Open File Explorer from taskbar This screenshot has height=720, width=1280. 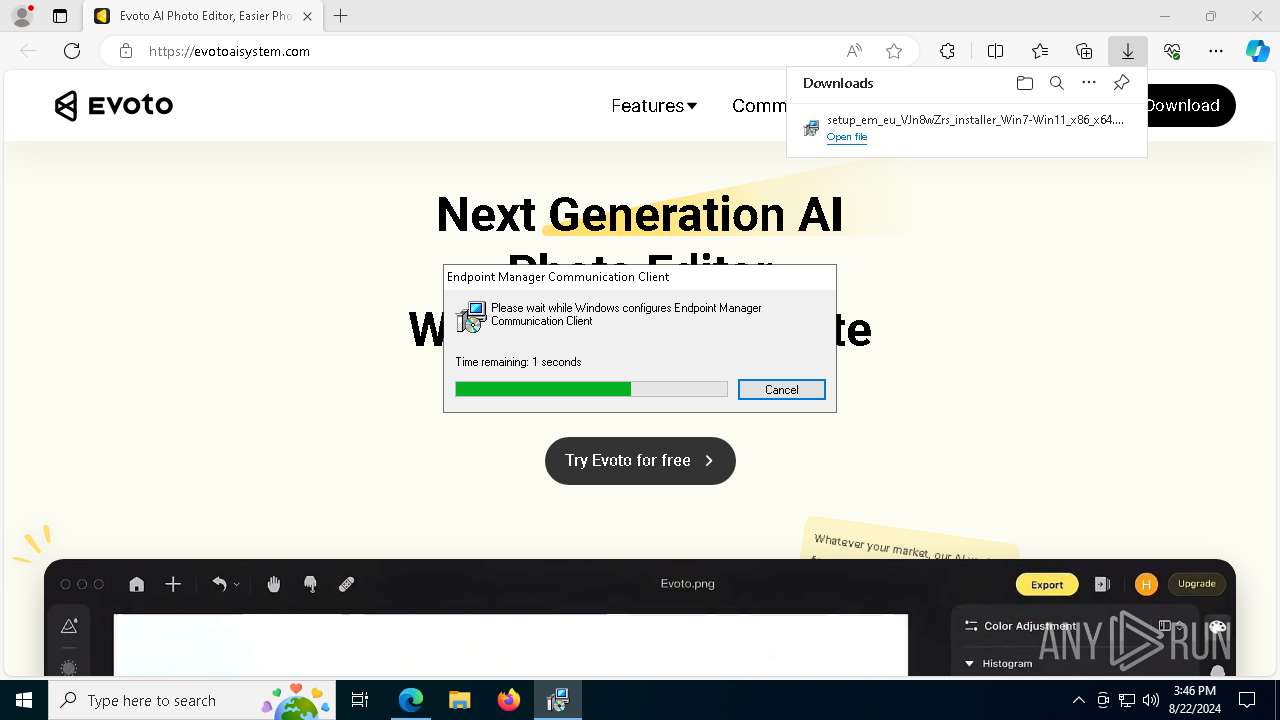tap(459, 700)
